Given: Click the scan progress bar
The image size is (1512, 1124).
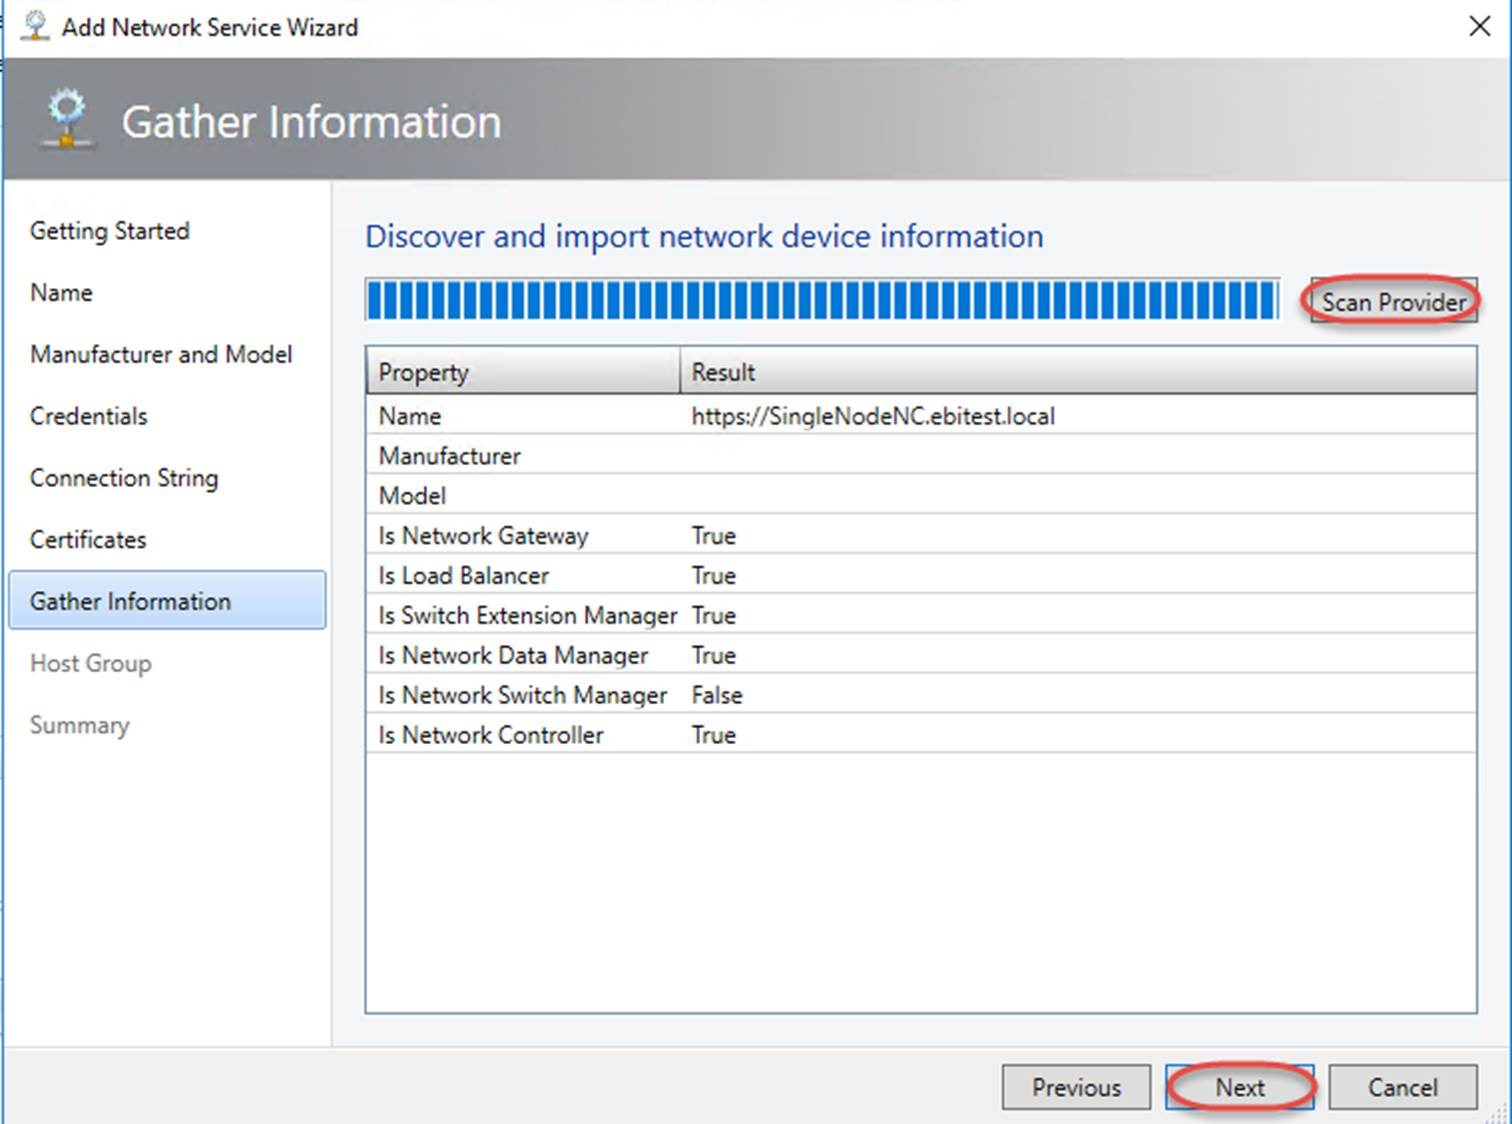Looking at the screenshot, I should pos(822,300).
